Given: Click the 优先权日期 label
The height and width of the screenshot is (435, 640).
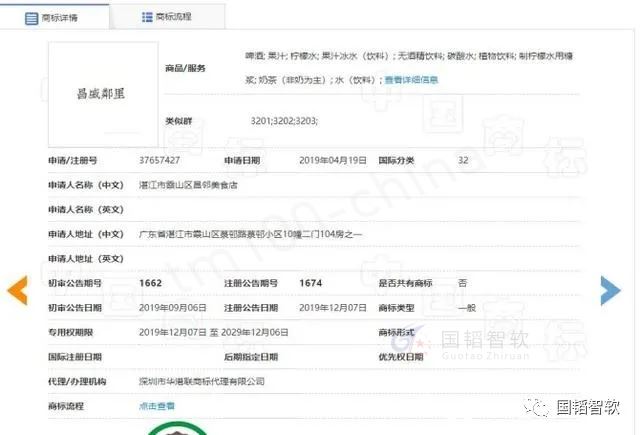Looking at the screenshot, I should click(400, 357).
